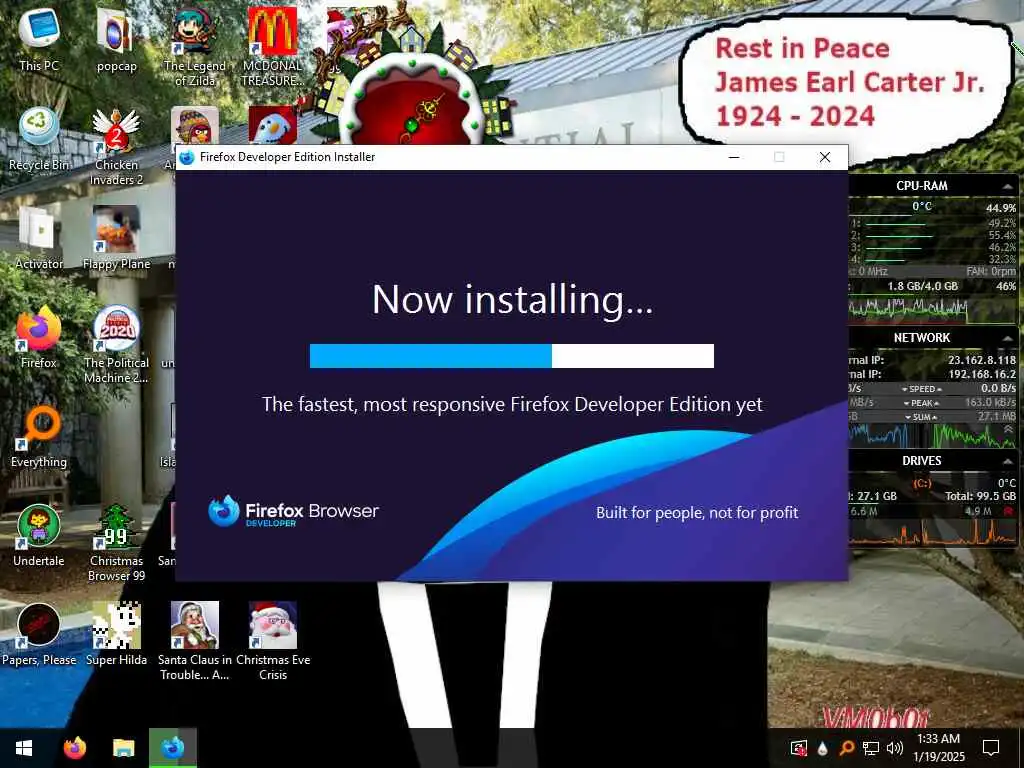This screenshot has width=1024, height=768.
Task: Toggle the SPEED selector in network widget
Action: pyautogui.click(x=921, y=389)
